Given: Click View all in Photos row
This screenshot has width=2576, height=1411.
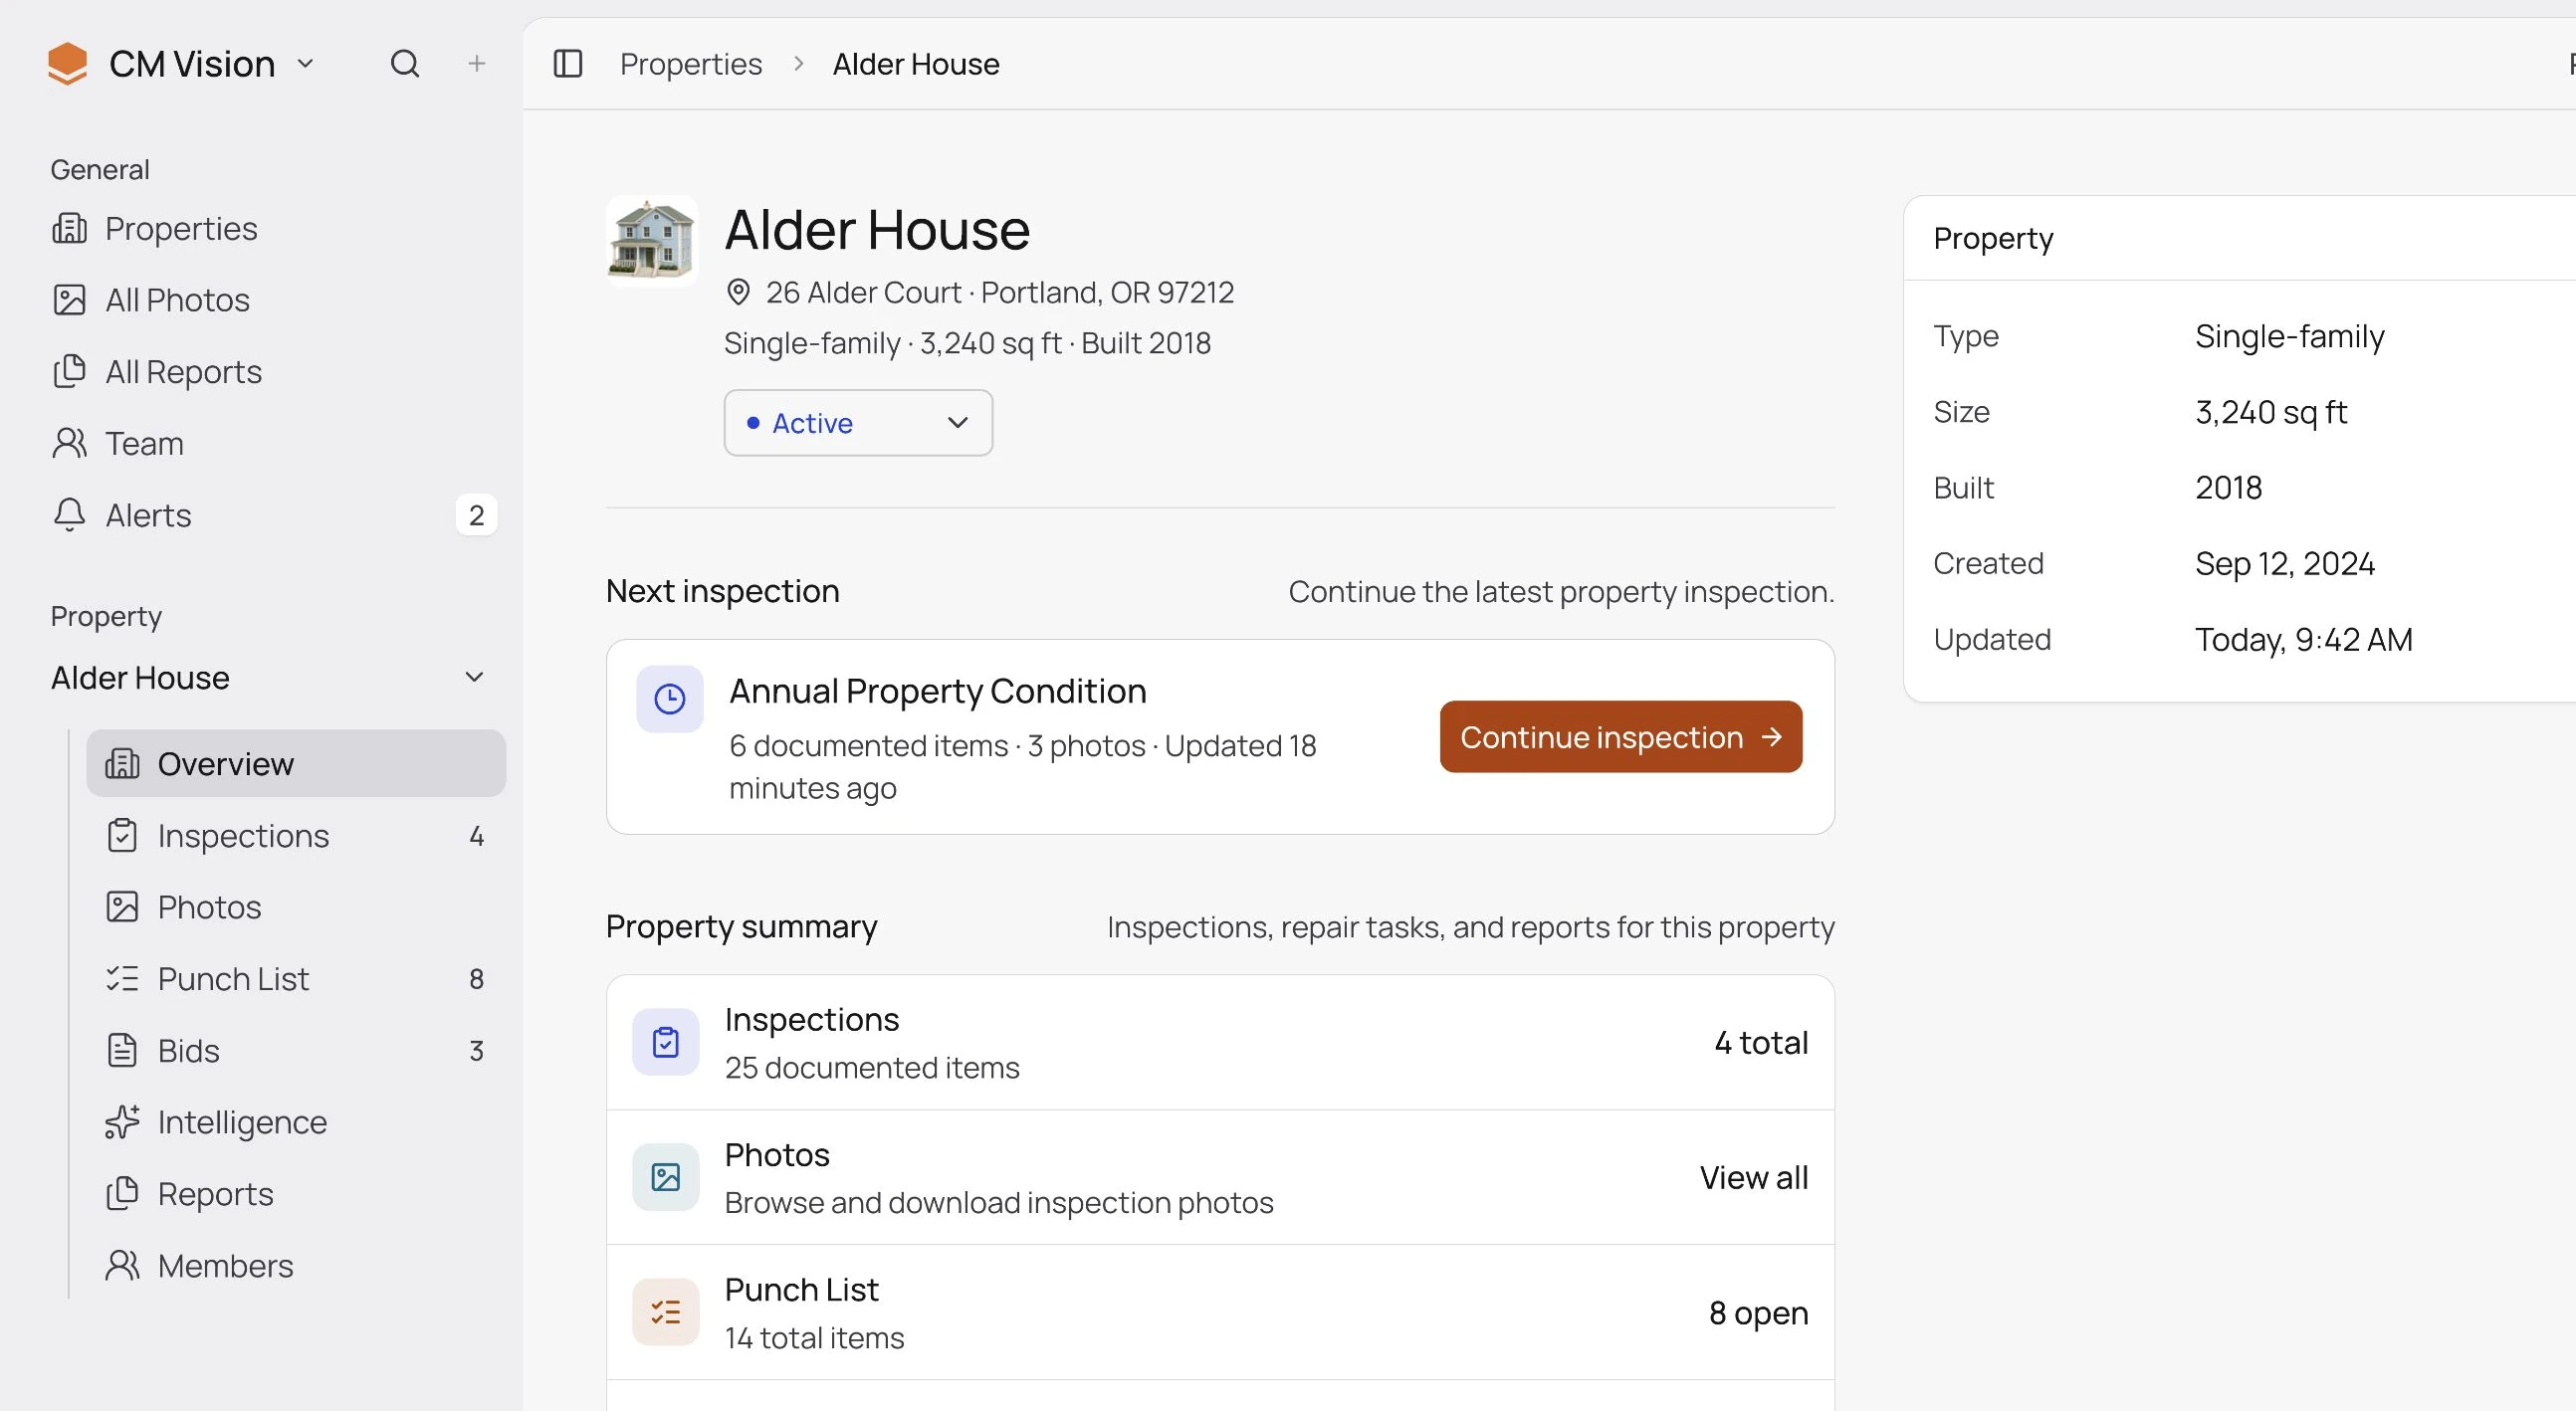Looking at the screenshot, I should point(1754,1177).
